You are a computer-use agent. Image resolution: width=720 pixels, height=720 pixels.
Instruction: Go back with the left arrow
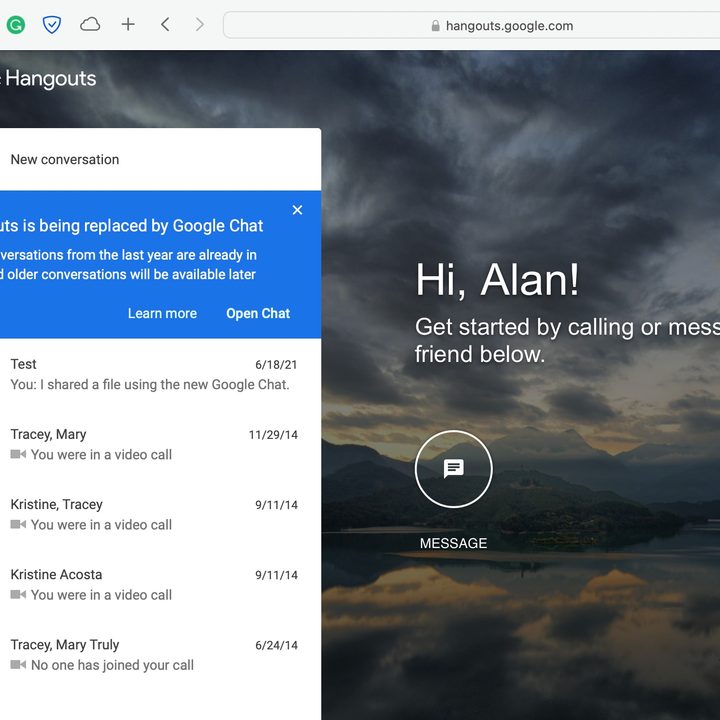(166, 24)
